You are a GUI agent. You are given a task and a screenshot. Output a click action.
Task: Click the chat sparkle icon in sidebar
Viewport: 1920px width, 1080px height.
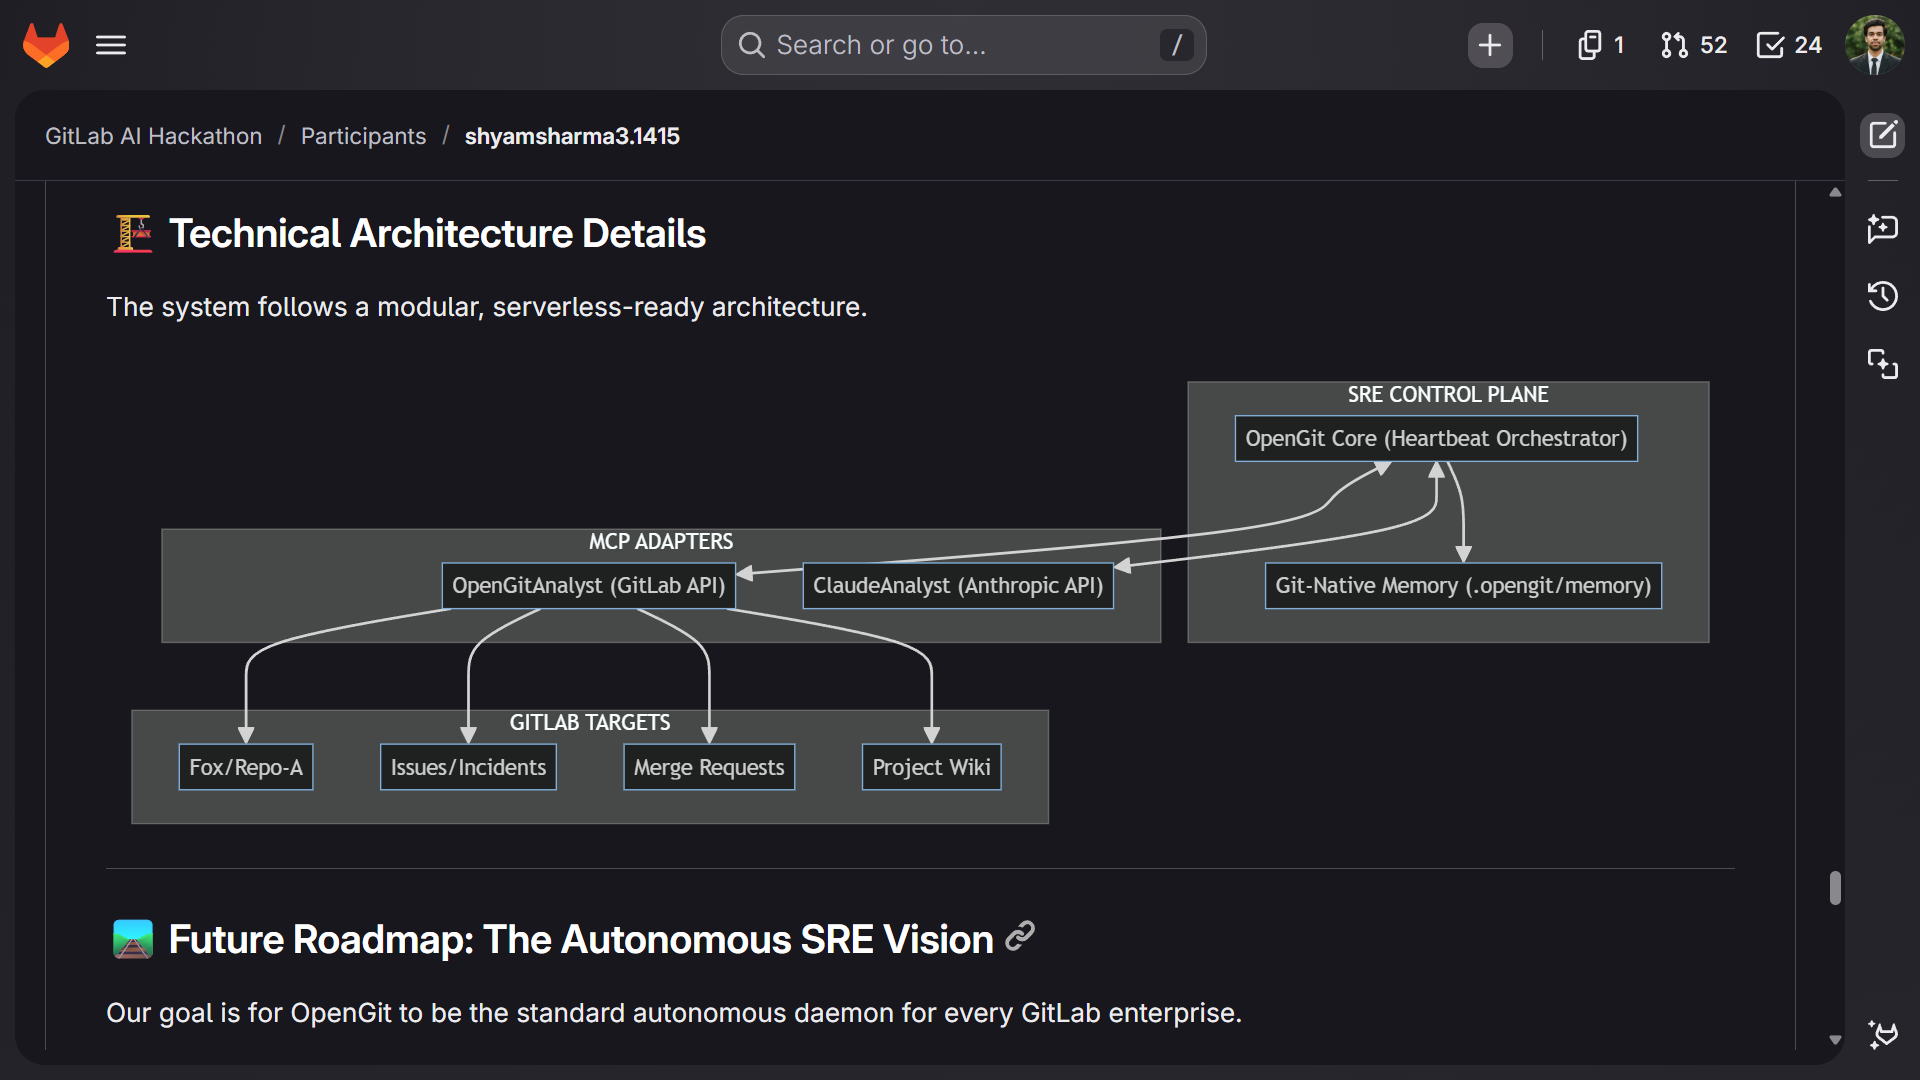pos(1882,229)
